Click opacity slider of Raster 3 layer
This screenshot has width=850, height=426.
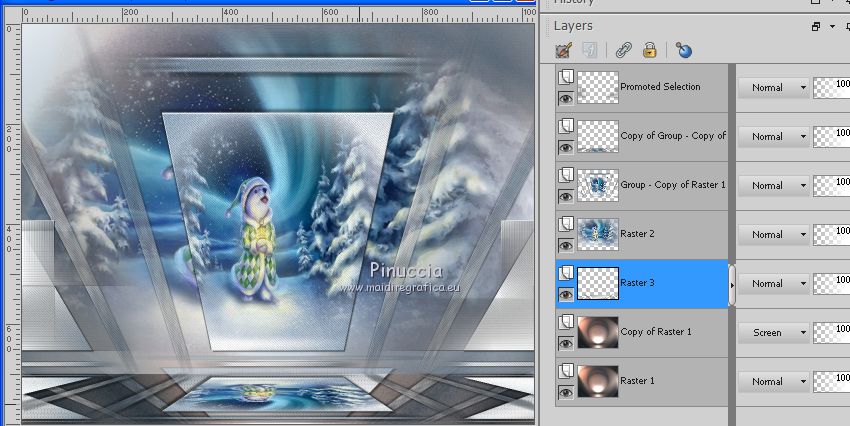(831, 283)
